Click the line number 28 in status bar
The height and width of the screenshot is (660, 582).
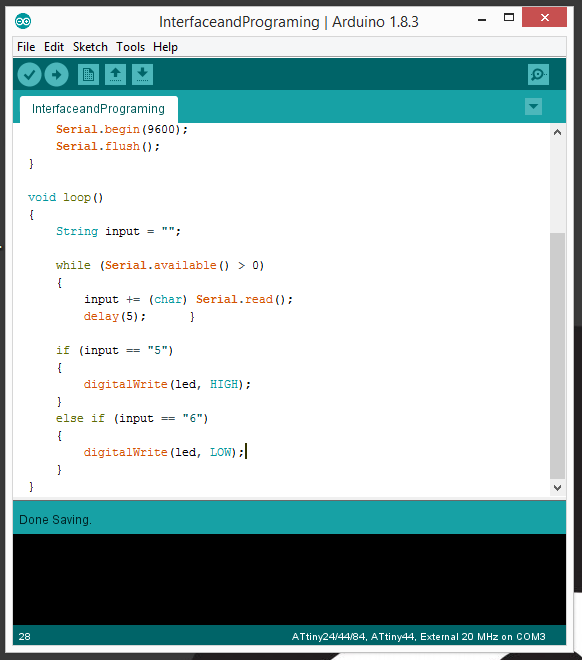[x=24, y=636]
